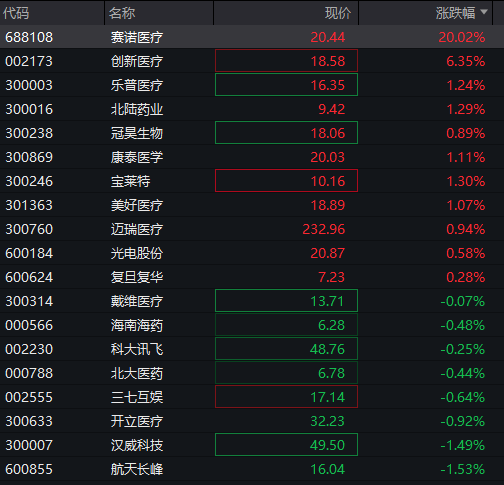The image size is (504, 485).
Task: Click price 6.28 of 海南海药
Action: [331, 325]
